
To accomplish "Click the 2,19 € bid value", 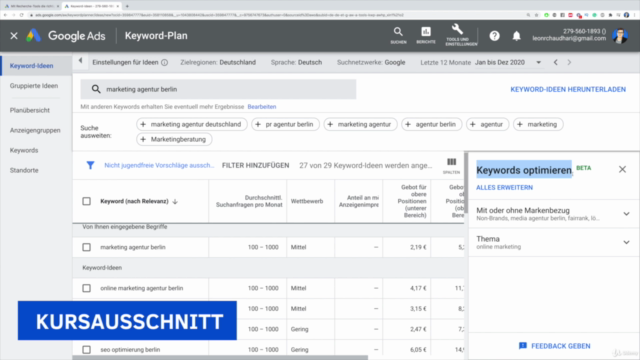I will coord(418,247).
